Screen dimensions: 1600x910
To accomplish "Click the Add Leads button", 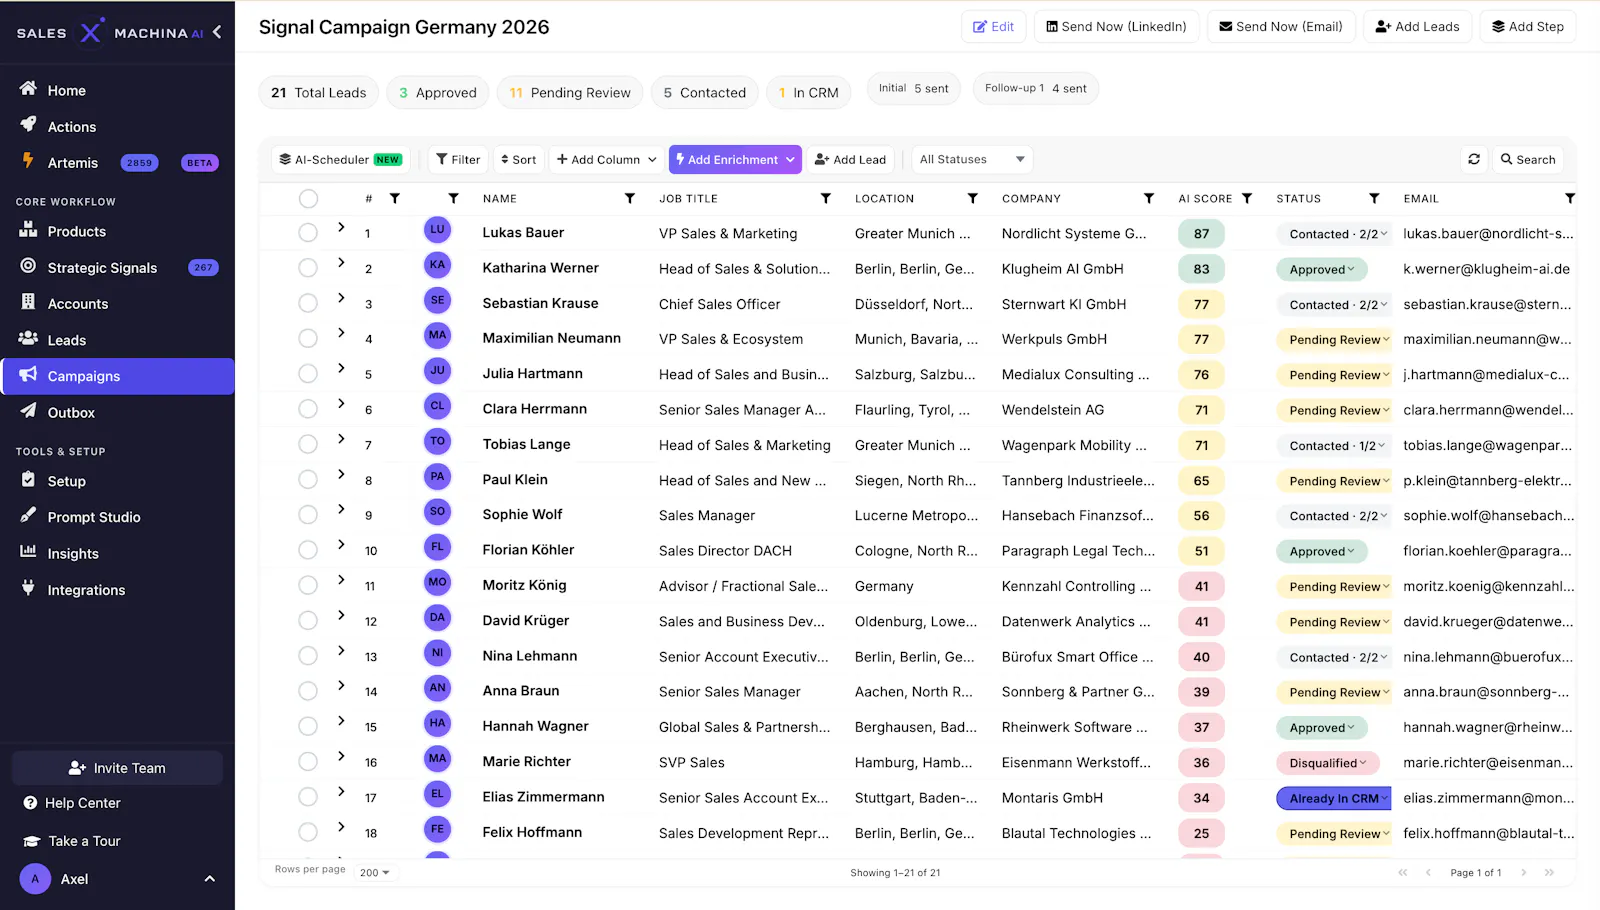I will 1417,27.
